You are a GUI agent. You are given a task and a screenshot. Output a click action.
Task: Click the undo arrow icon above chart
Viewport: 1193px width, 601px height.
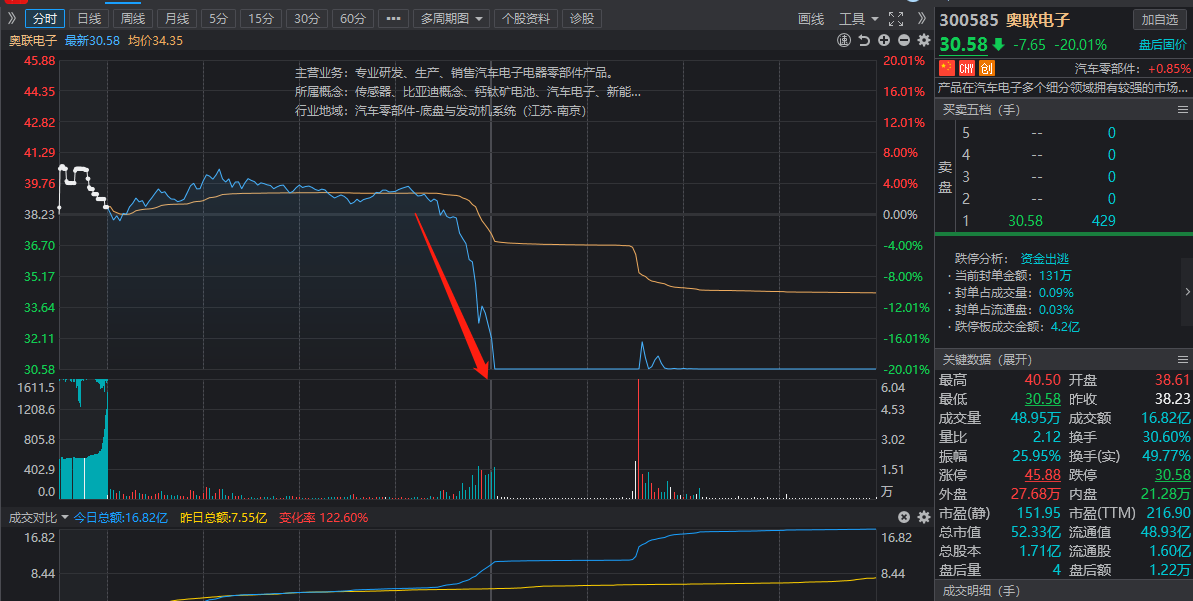864,40
